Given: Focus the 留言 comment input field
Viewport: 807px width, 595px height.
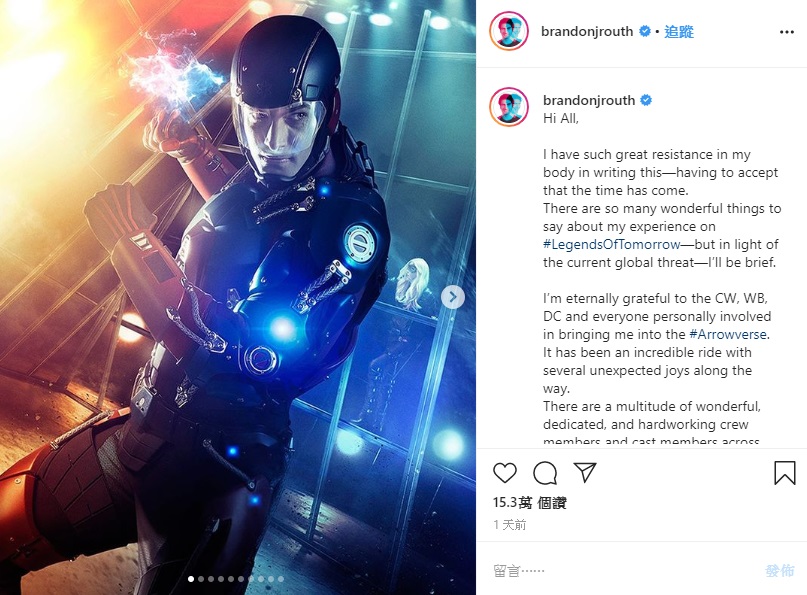Looking at the screenshot, I should tap(623, 570).
